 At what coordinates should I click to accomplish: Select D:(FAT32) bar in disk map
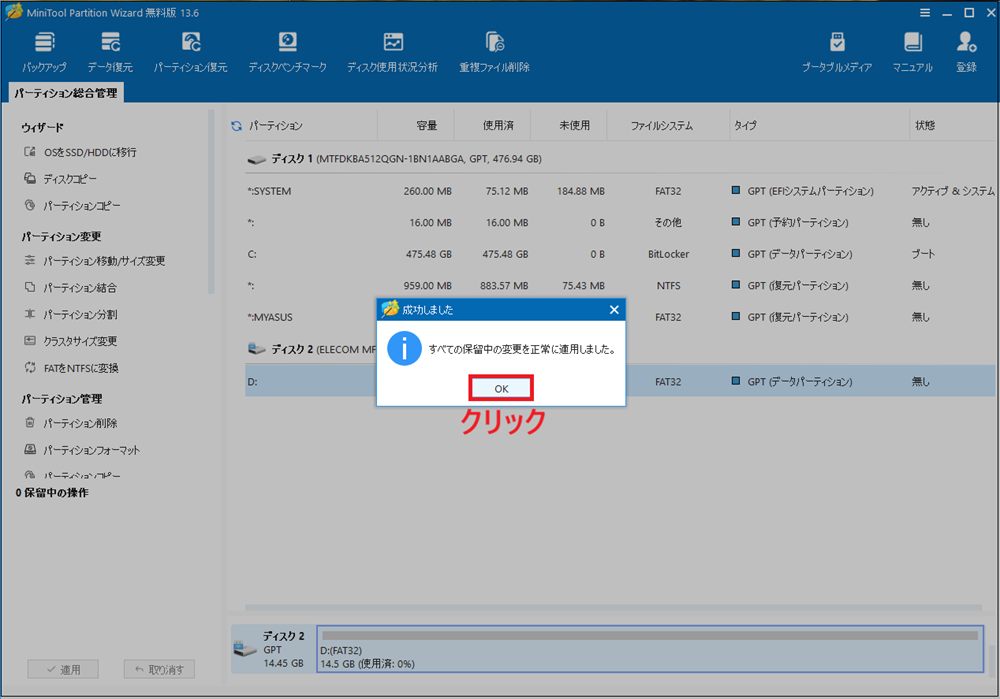pyautogui.click(x=650, y=649)
